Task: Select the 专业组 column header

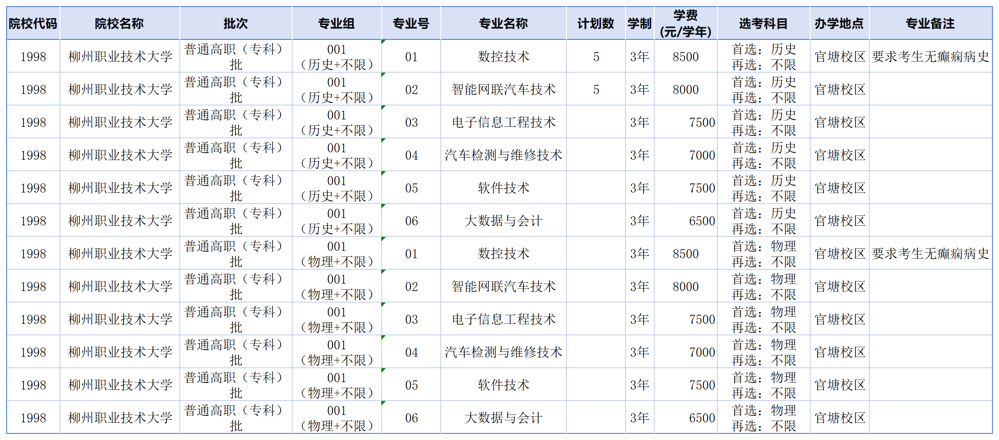Action: point(336,22)
